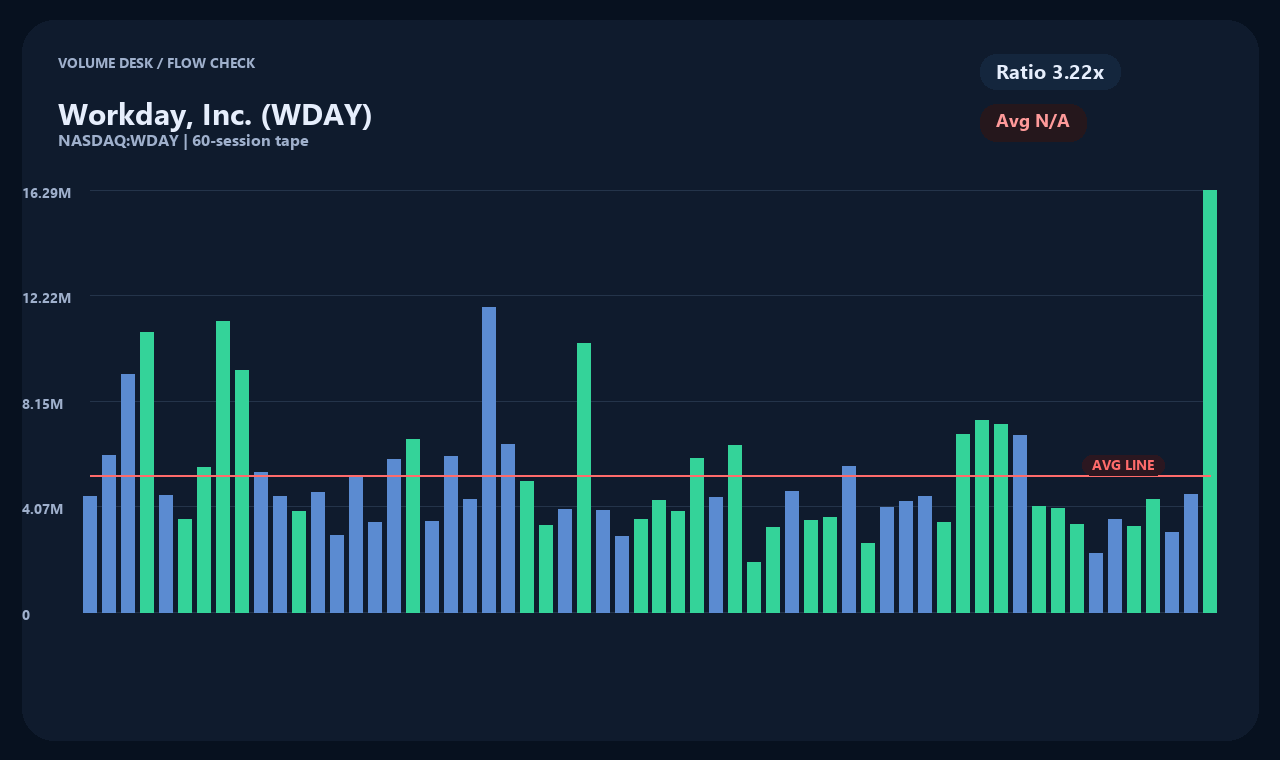Click the VOLUME DESK / FLOW CHECK header
The height and width of the screenshot is (760, 1280).
[x=157, y=63]
